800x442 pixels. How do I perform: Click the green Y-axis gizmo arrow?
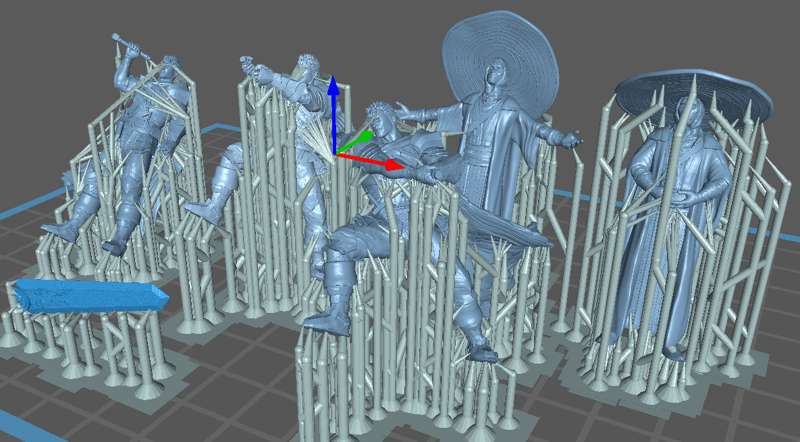(366, 135)
